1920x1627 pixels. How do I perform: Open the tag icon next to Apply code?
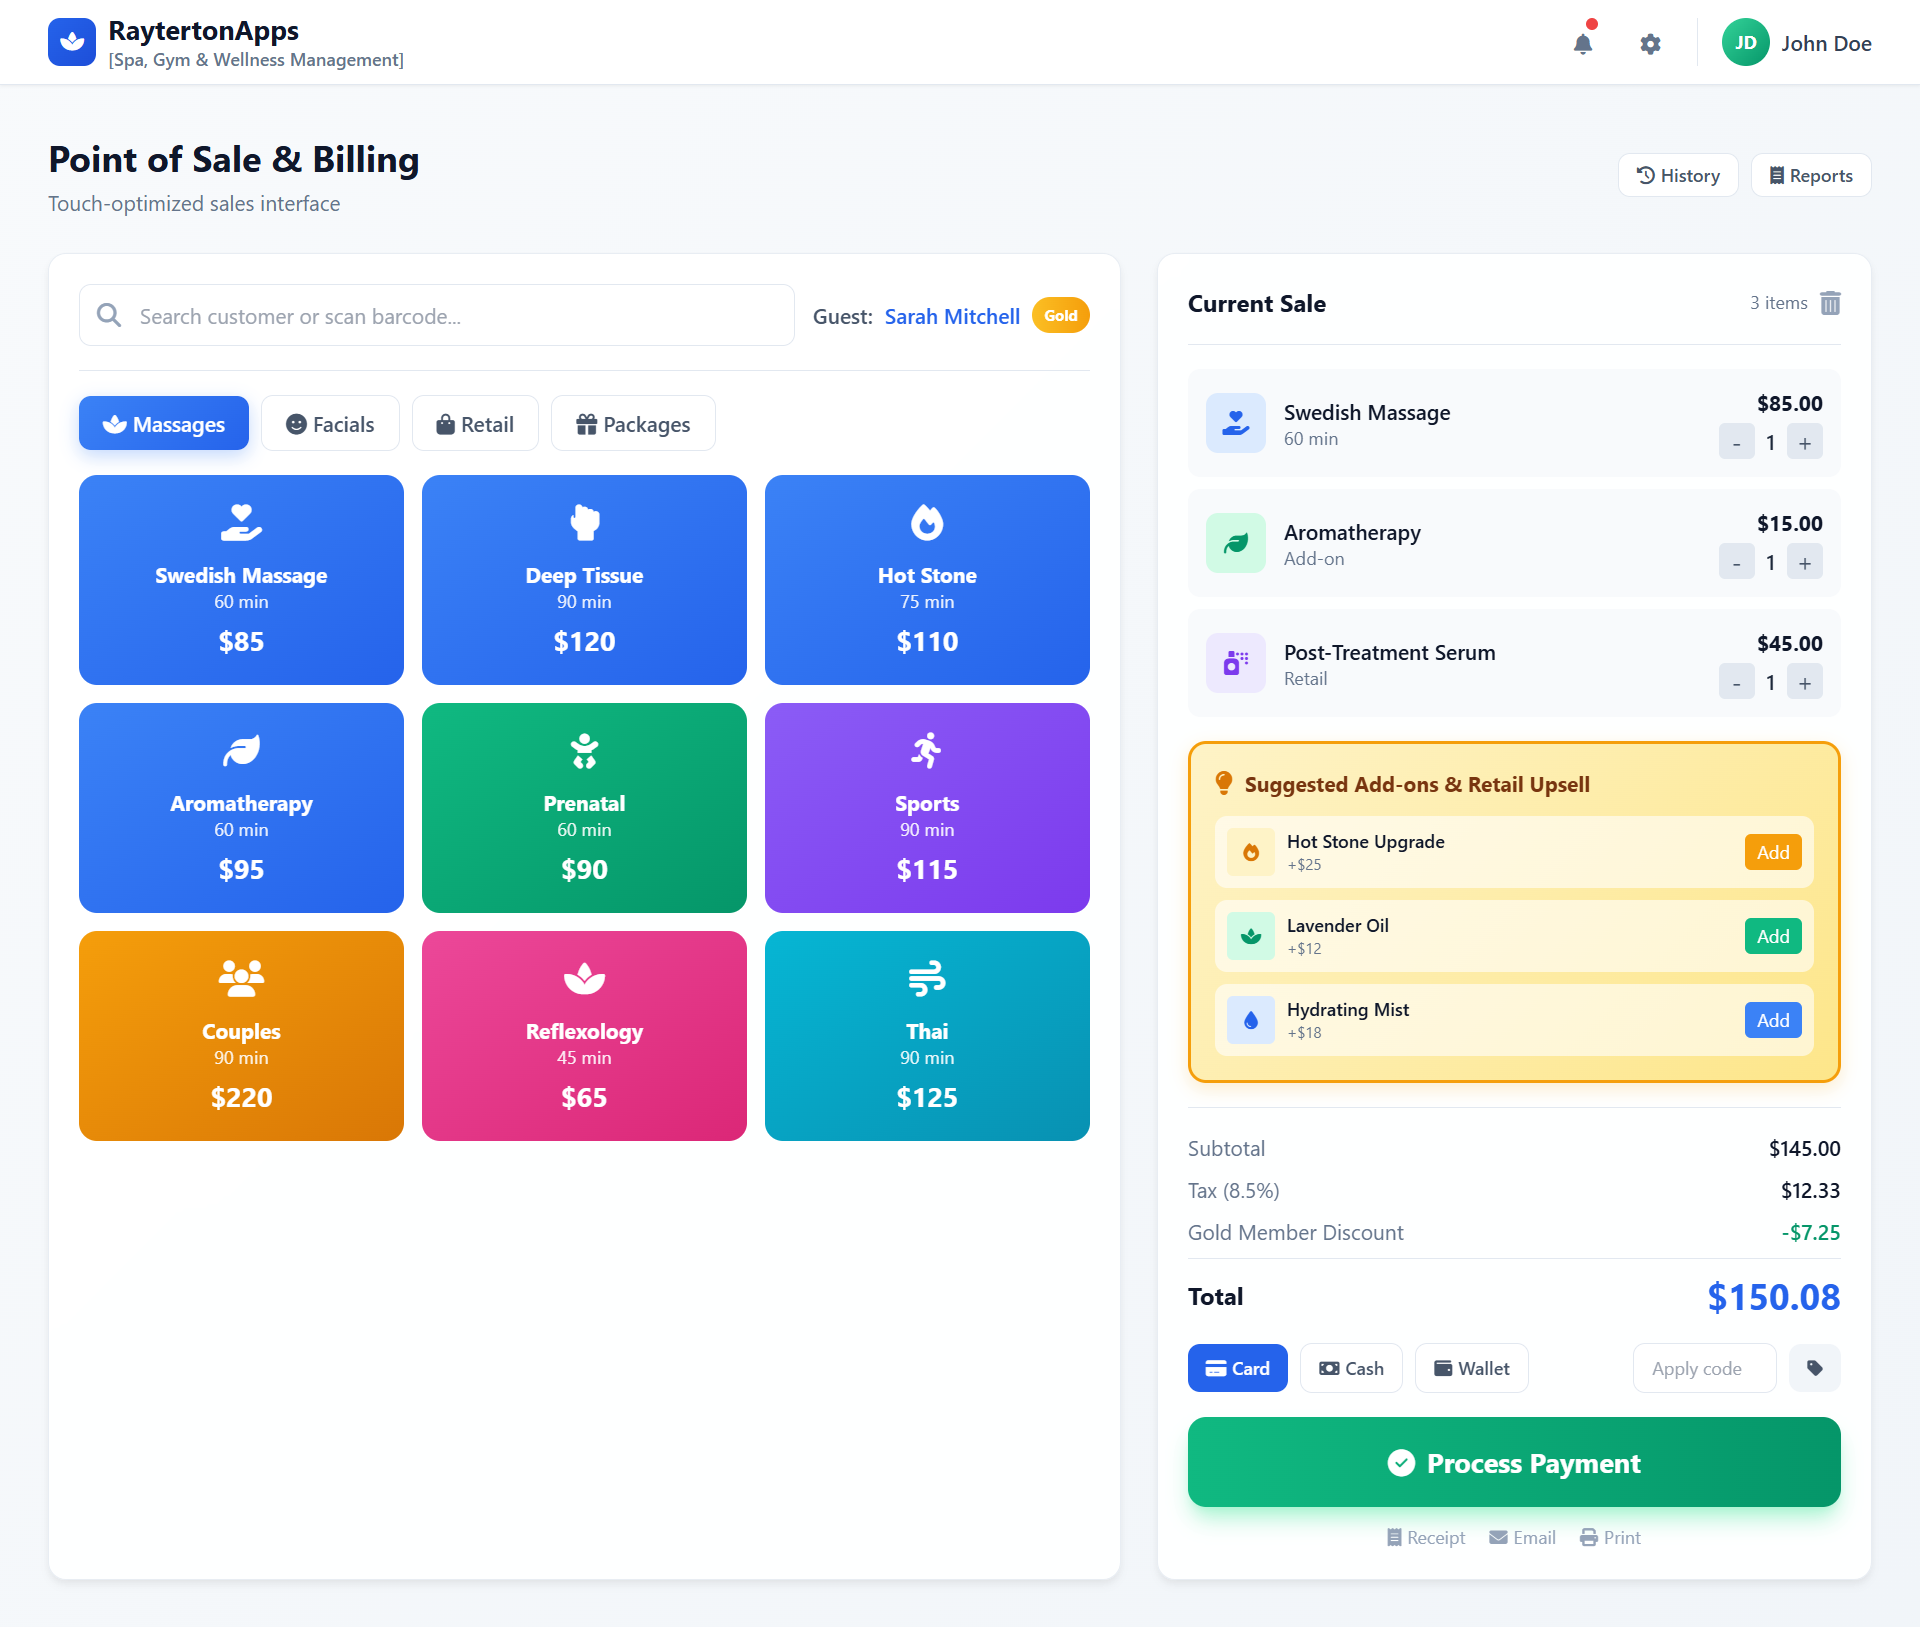click(x=1815, y=1368)
